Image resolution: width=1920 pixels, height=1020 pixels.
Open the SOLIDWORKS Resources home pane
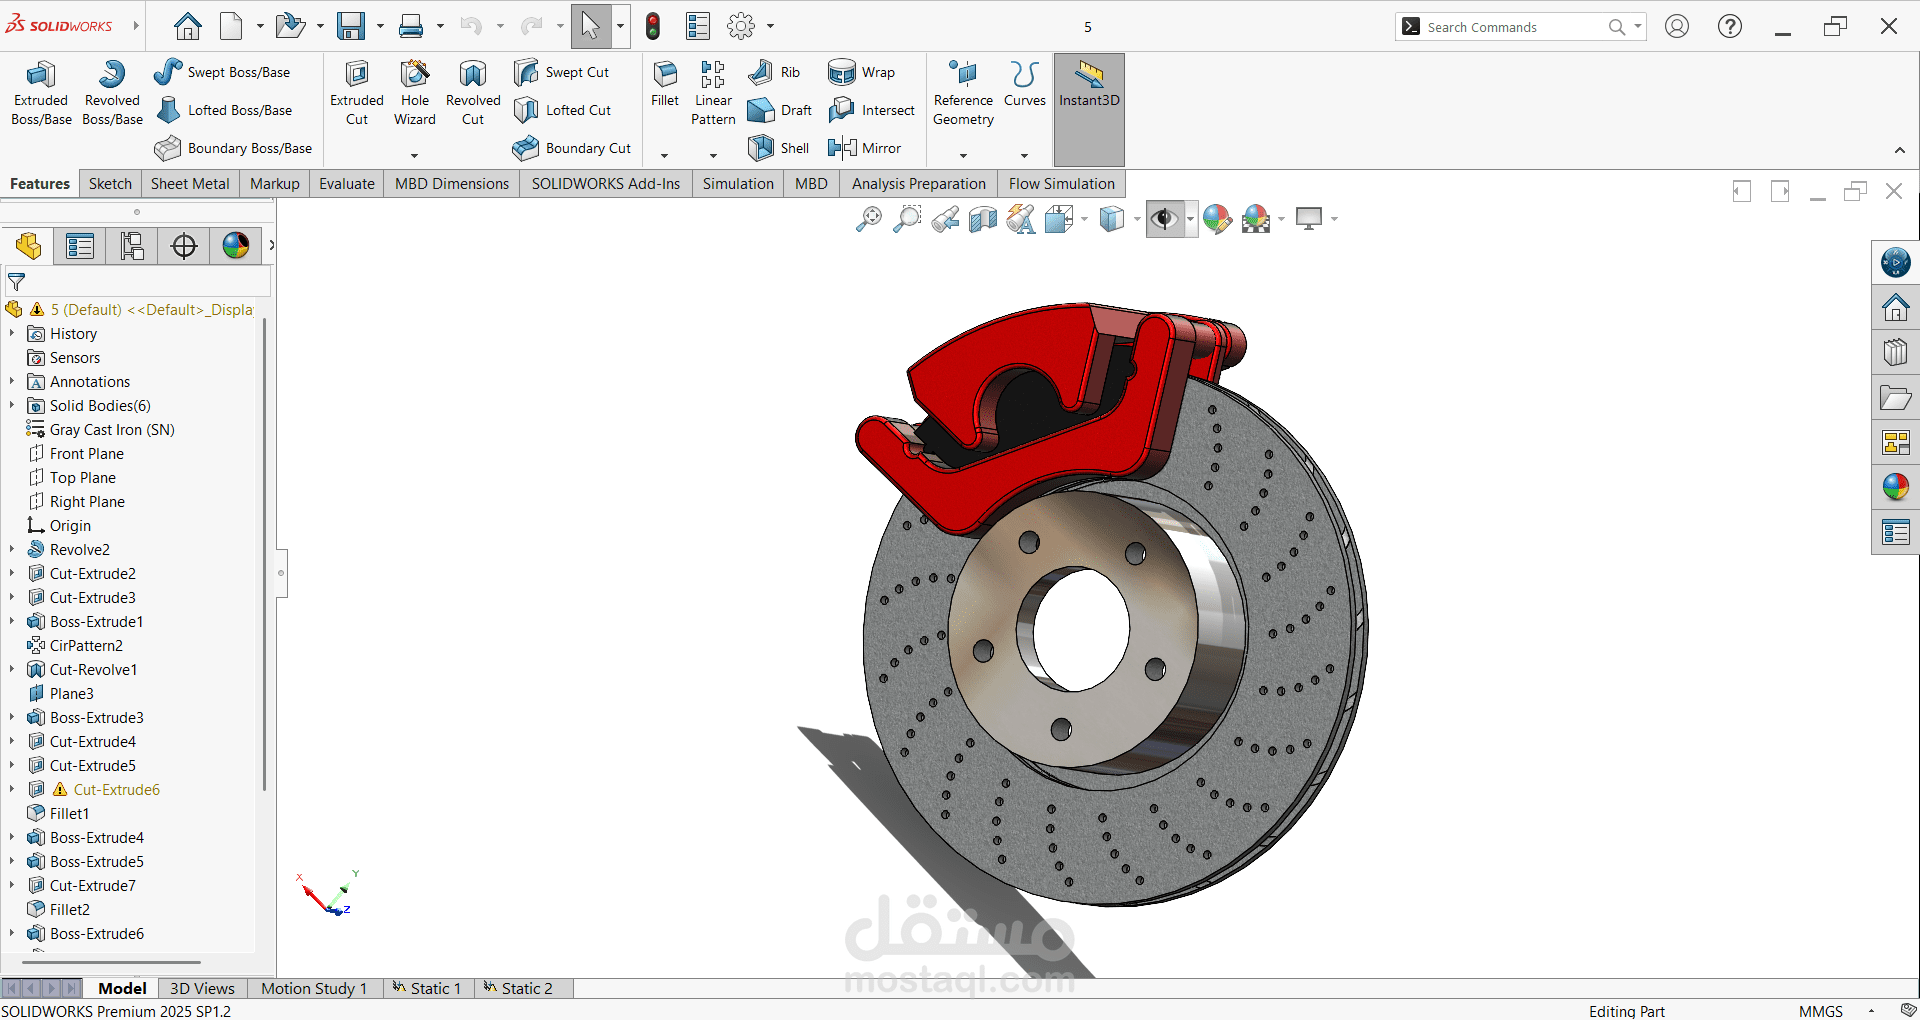point(1895,308)
